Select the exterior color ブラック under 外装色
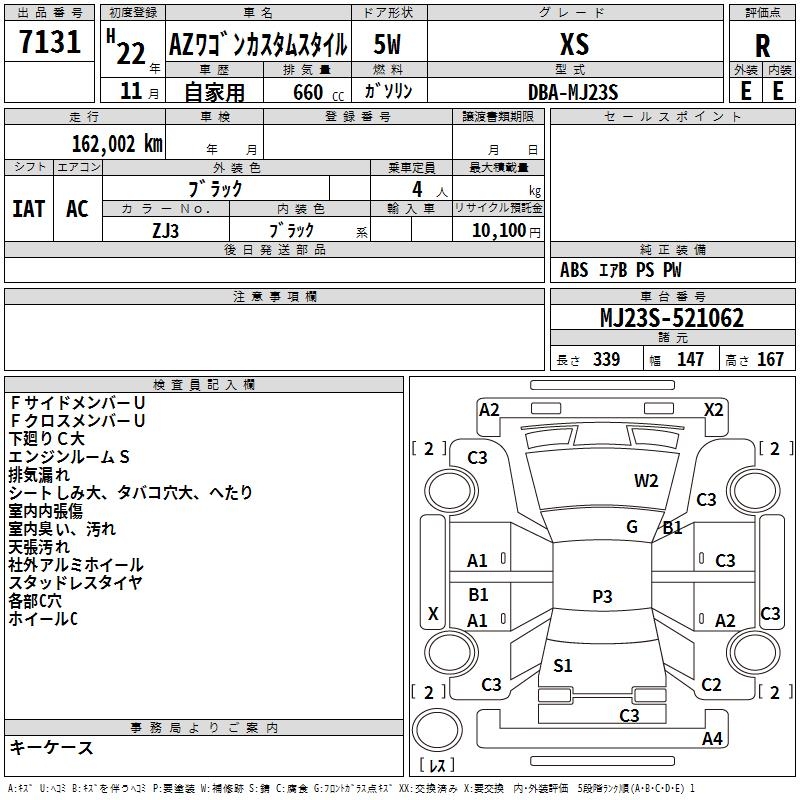This screenshot has height=800, width=800. tap(216, 189)
